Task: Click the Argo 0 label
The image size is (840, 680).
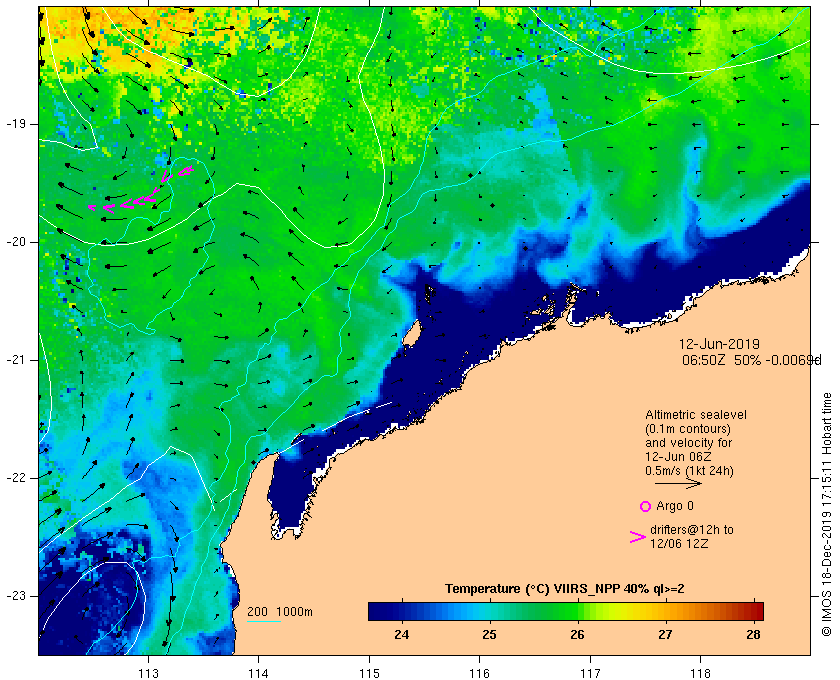Action: [674, 506]
